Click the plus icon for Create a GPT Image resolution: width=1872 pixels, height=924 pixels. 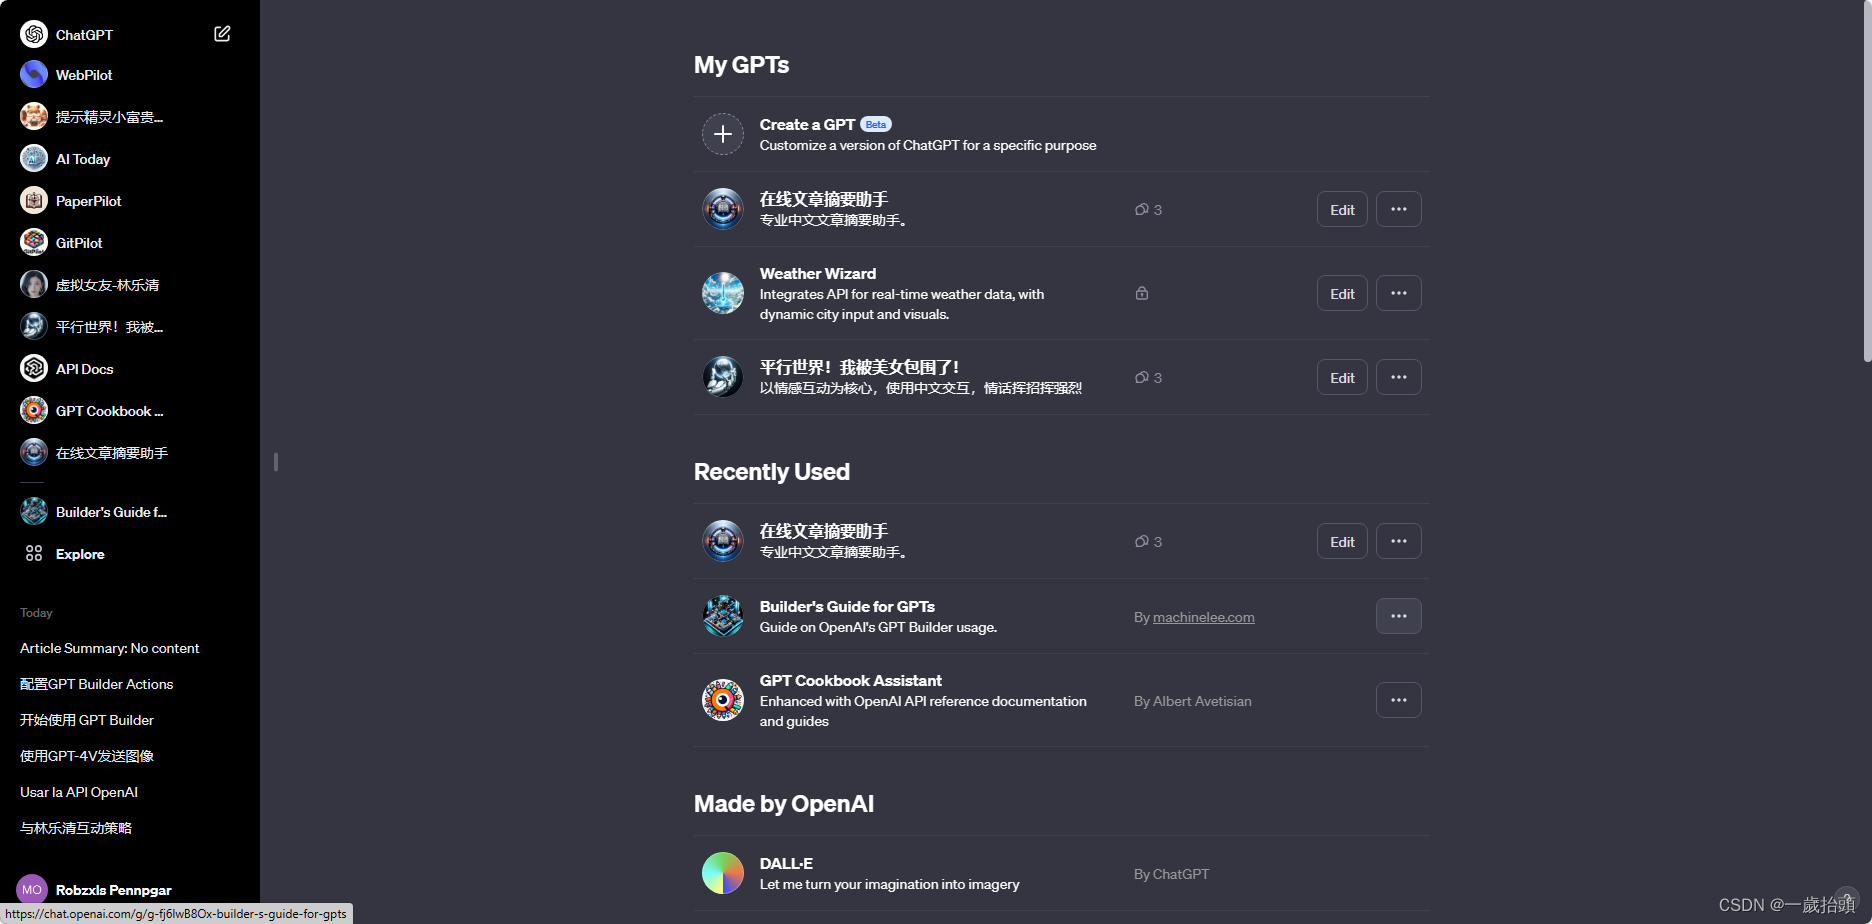[x=723, y=134]
